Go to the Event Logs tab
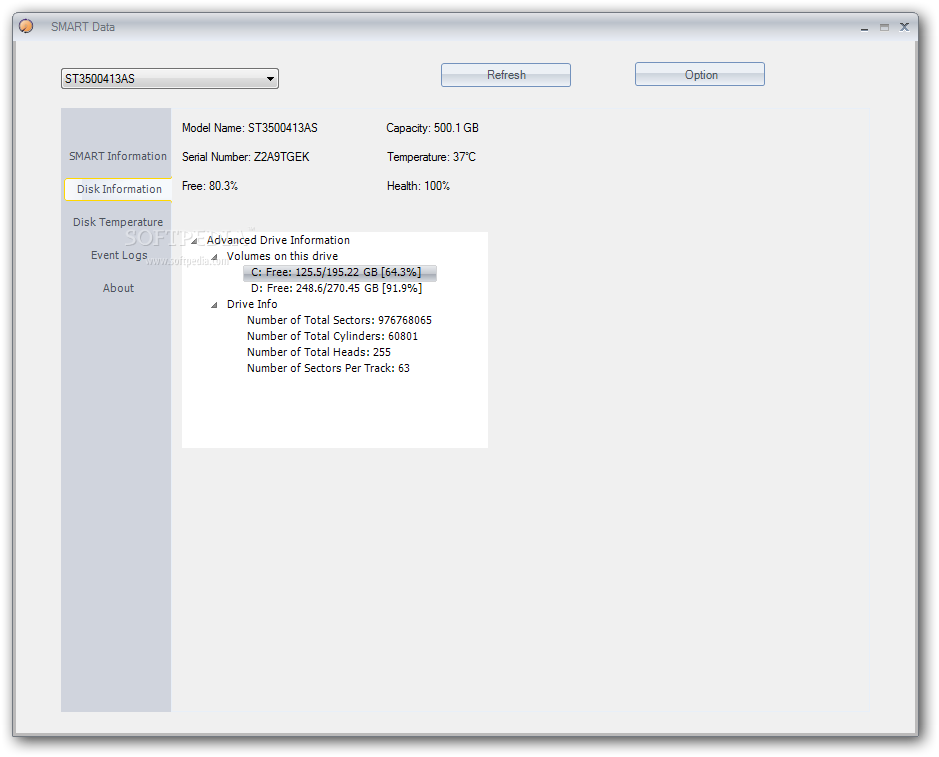Screen dimensions: 939x757 coord(119,255)
